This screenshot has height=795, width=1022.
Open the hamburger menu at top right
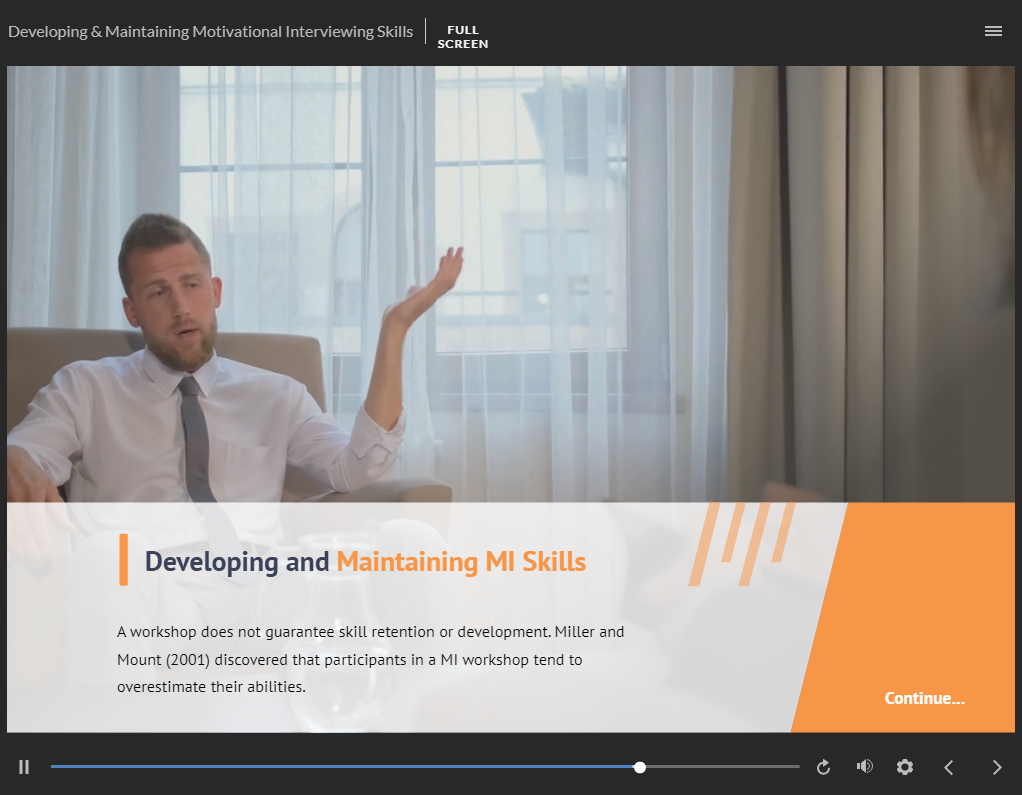pyautogui.click(x=993, y=31)
